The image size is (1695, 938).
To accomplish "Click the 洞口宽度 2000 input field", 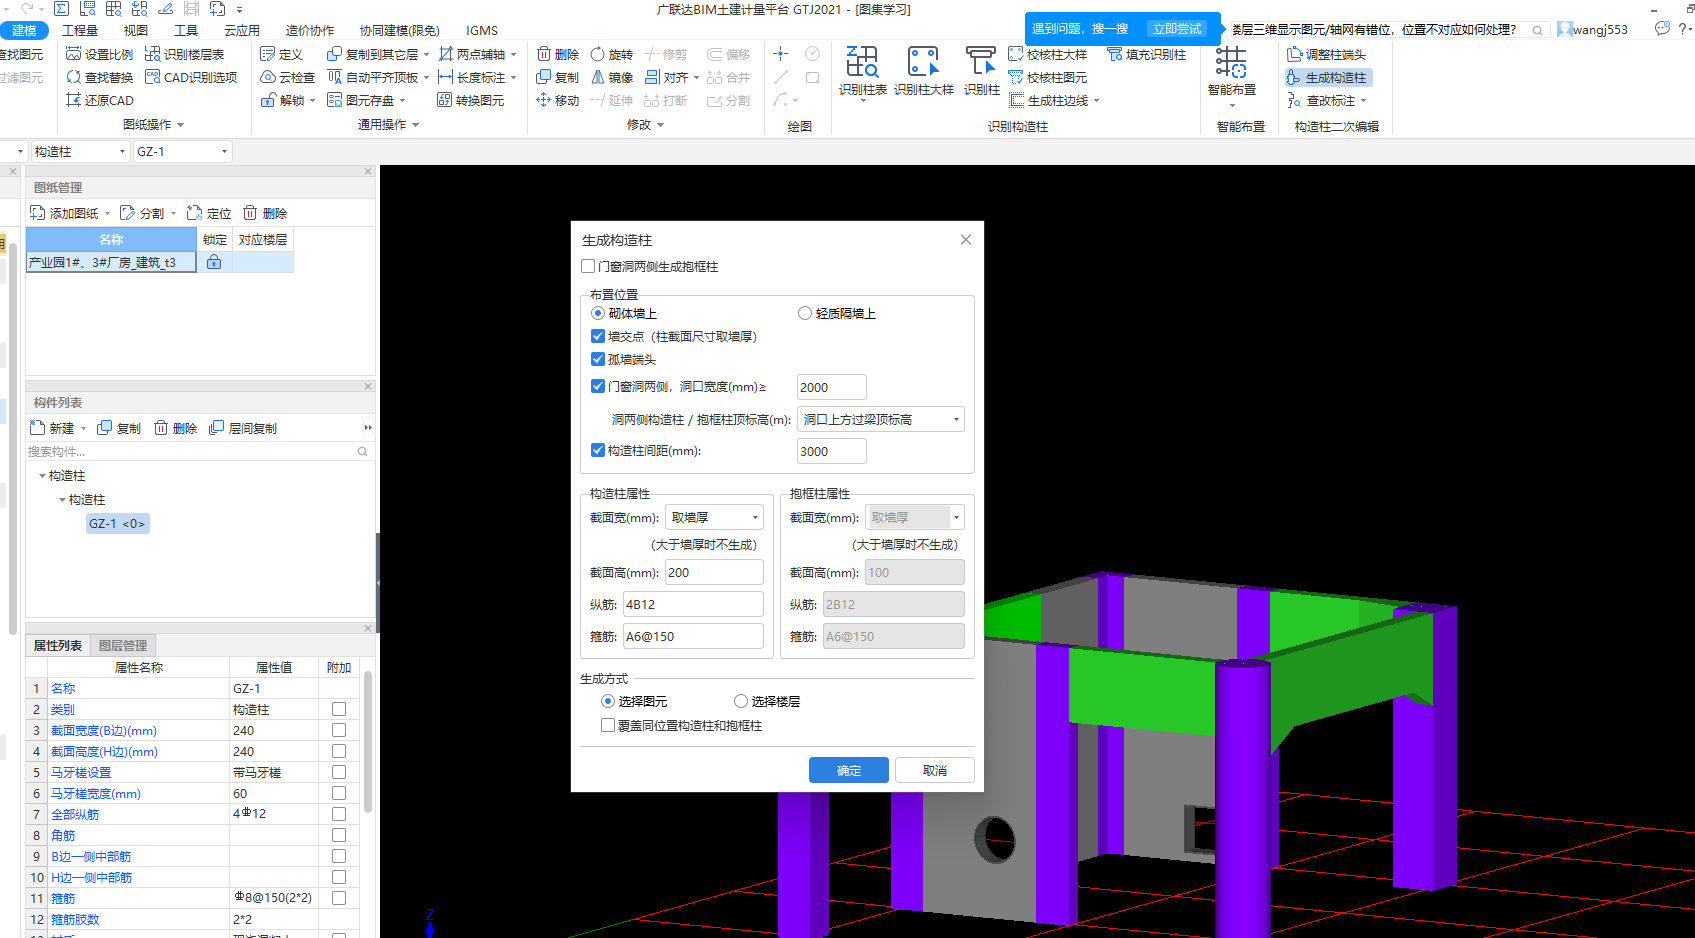I will (x=832, y=388).
